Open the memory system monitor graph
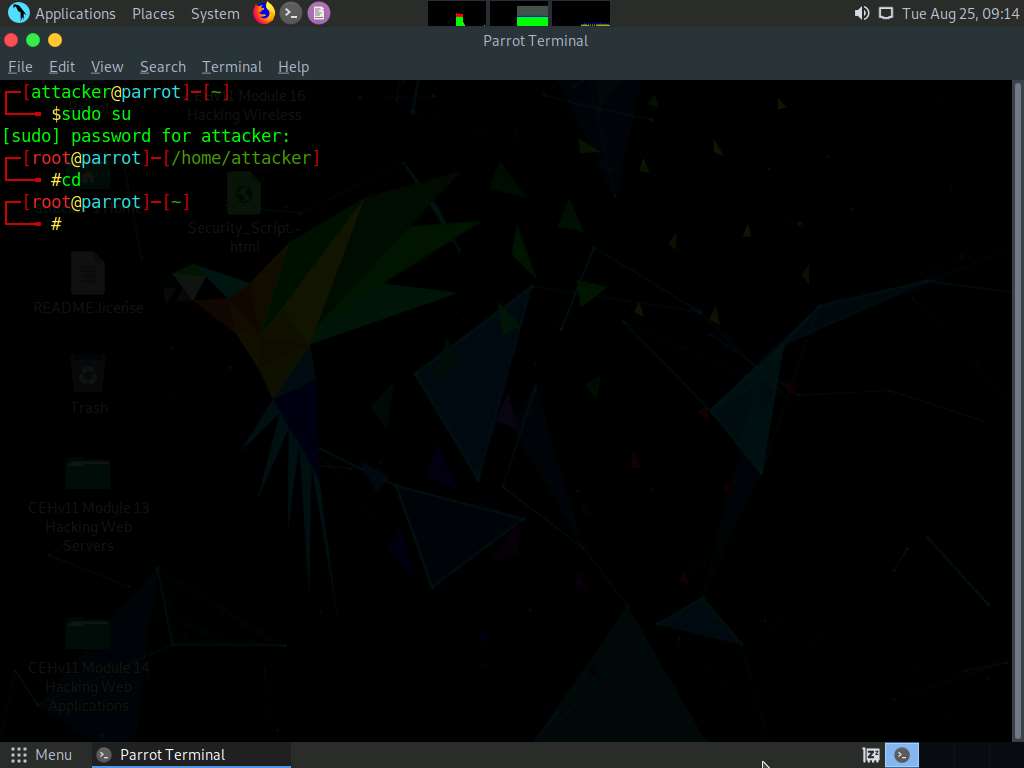 [519, 14]
